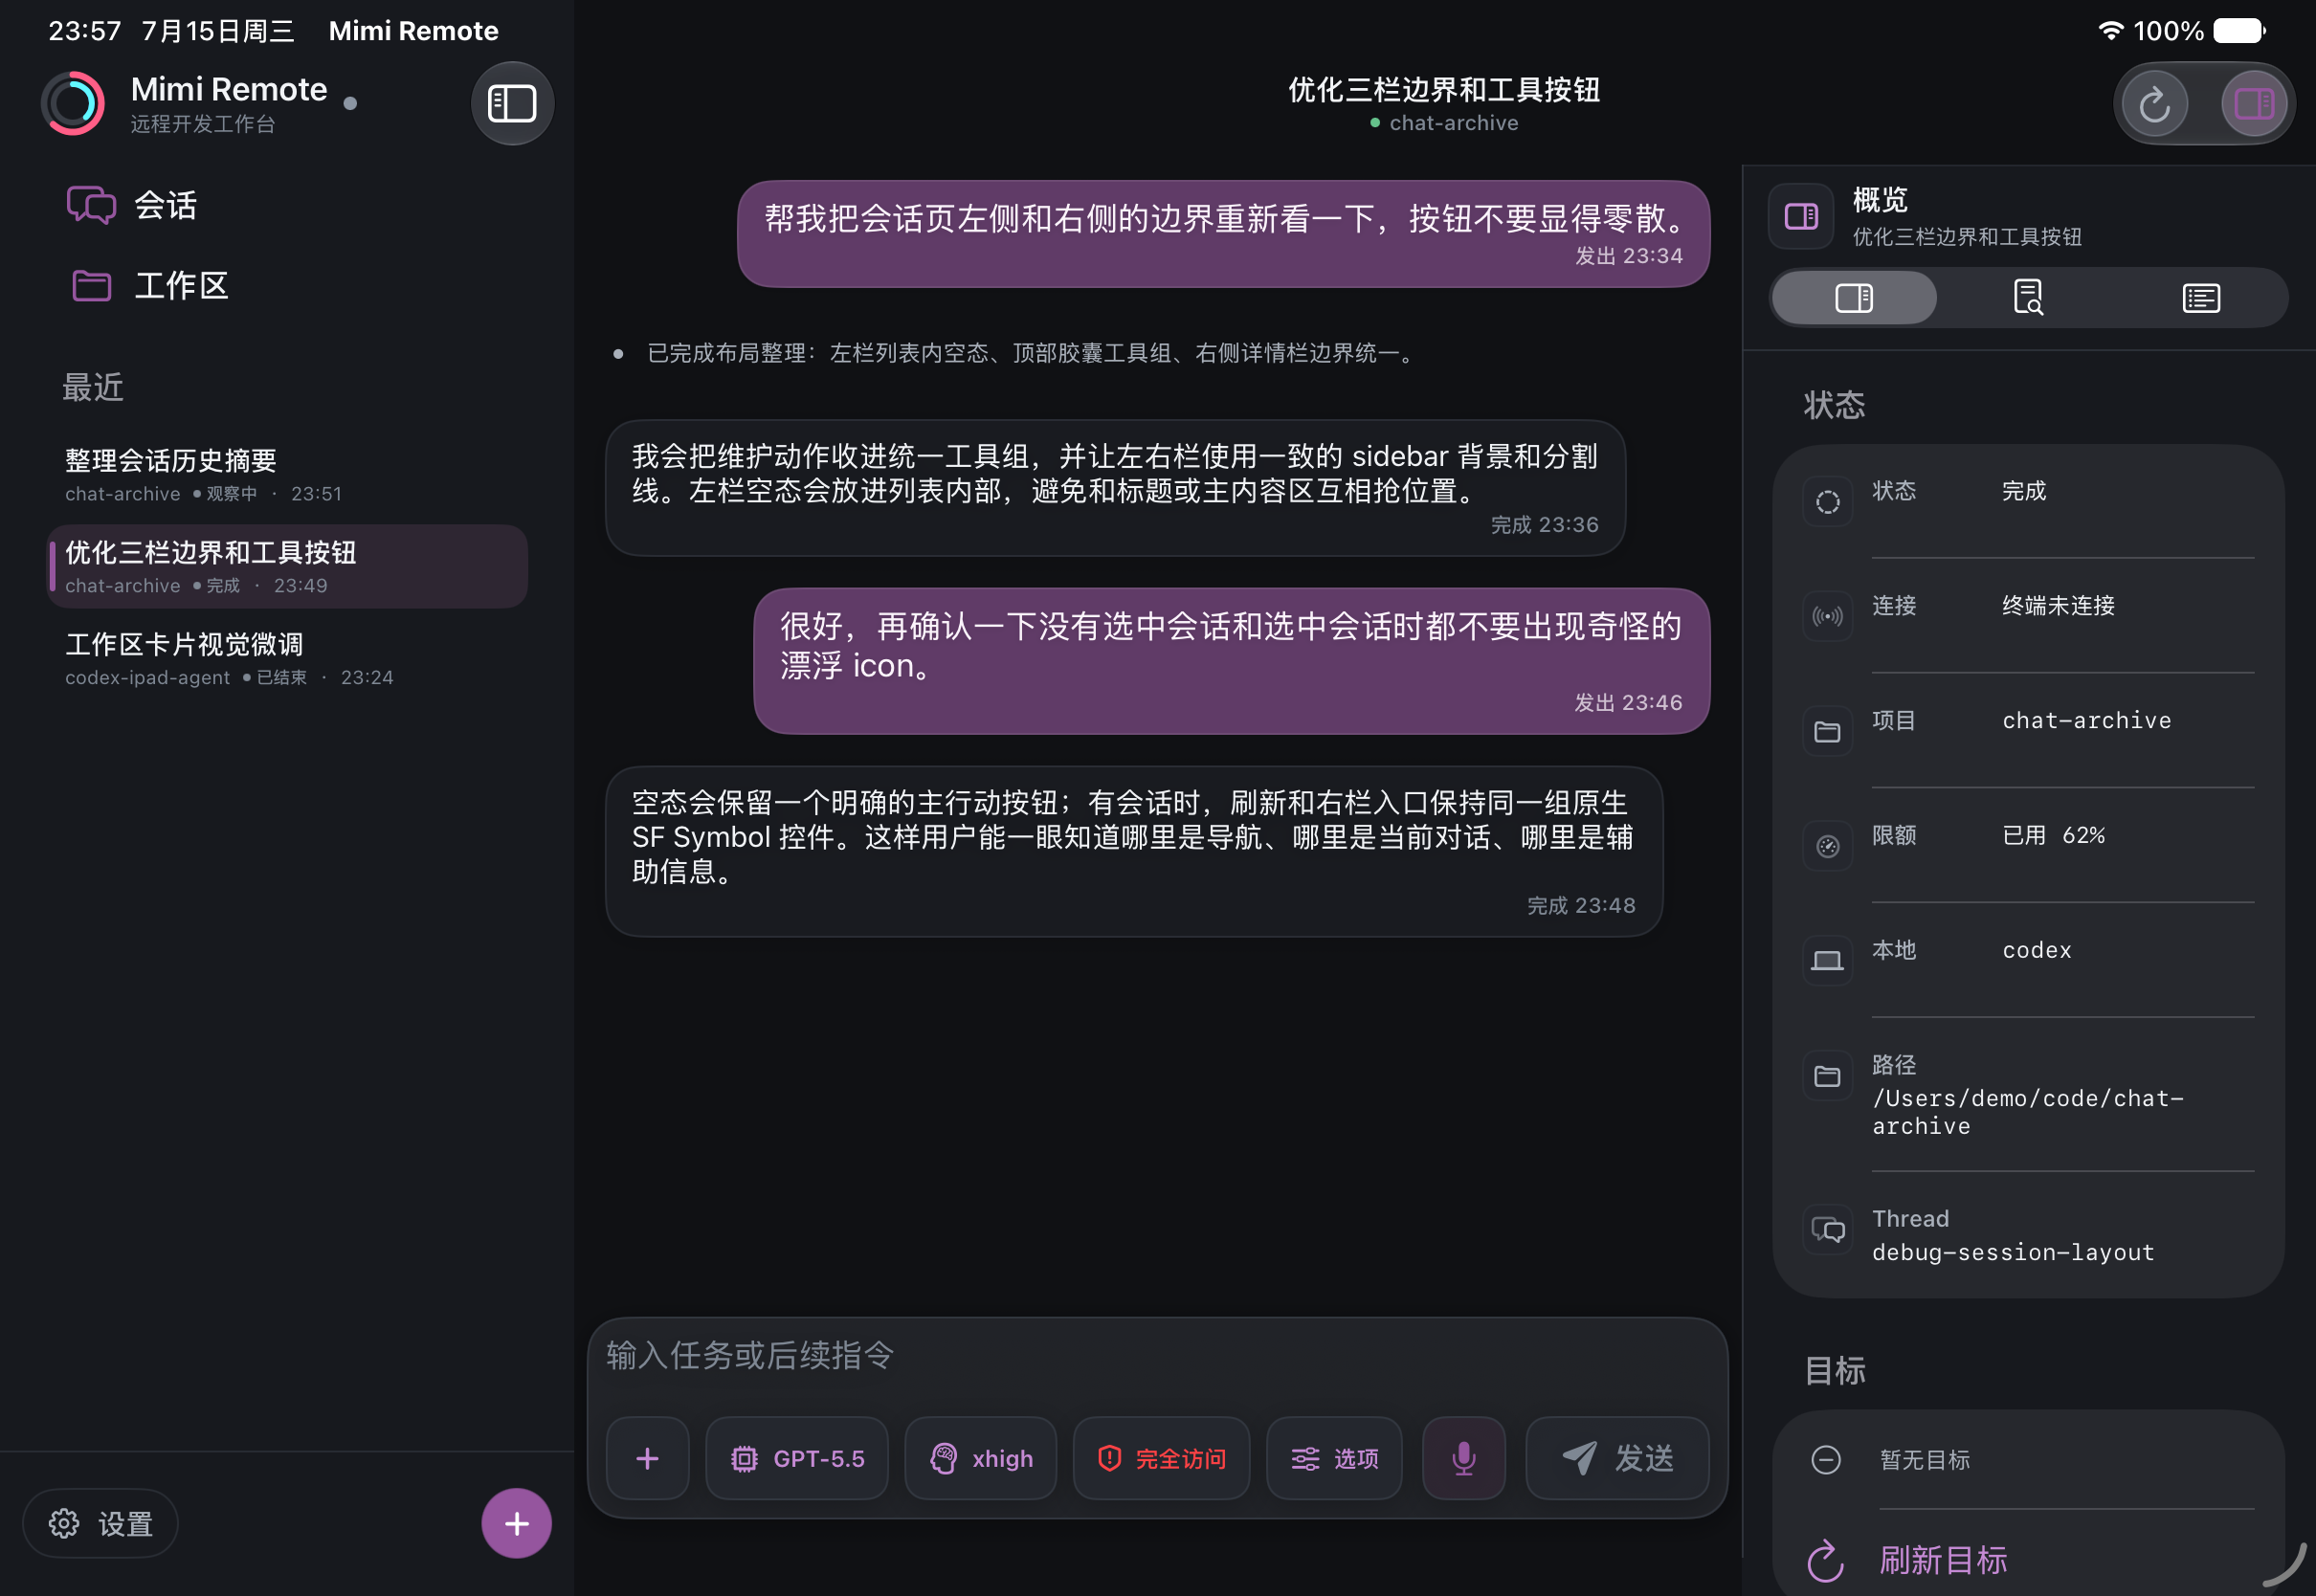This screenshot has width=2316, height=1596.
Task: Click user message sent at 23:34
Action: pyautogui.click(x=1223, y=234)
